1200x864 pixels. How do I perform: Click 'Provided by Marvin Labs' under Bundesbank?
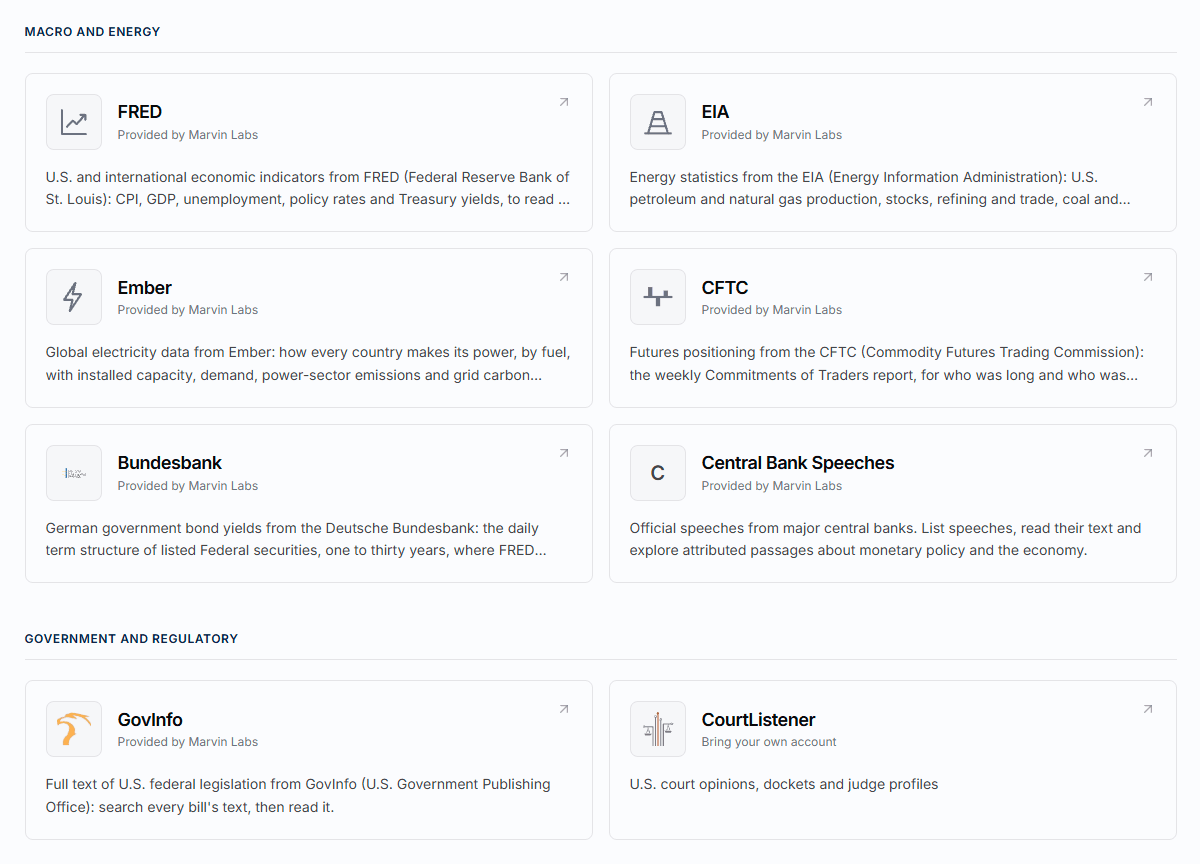[x=188, y=486]
